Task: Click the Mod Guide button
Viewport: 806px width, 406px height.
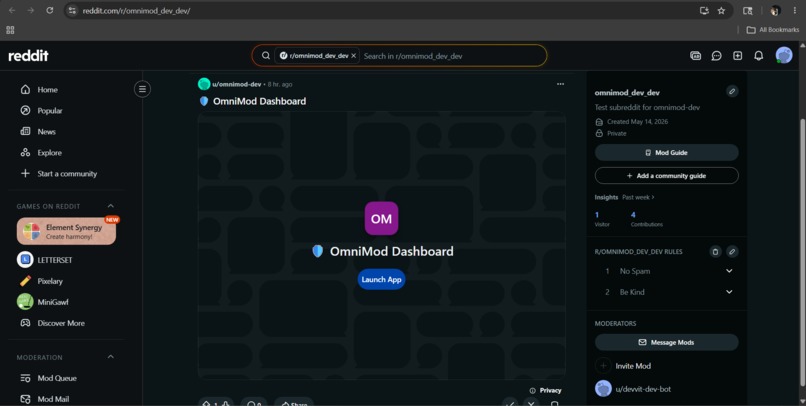Action: 667,153
